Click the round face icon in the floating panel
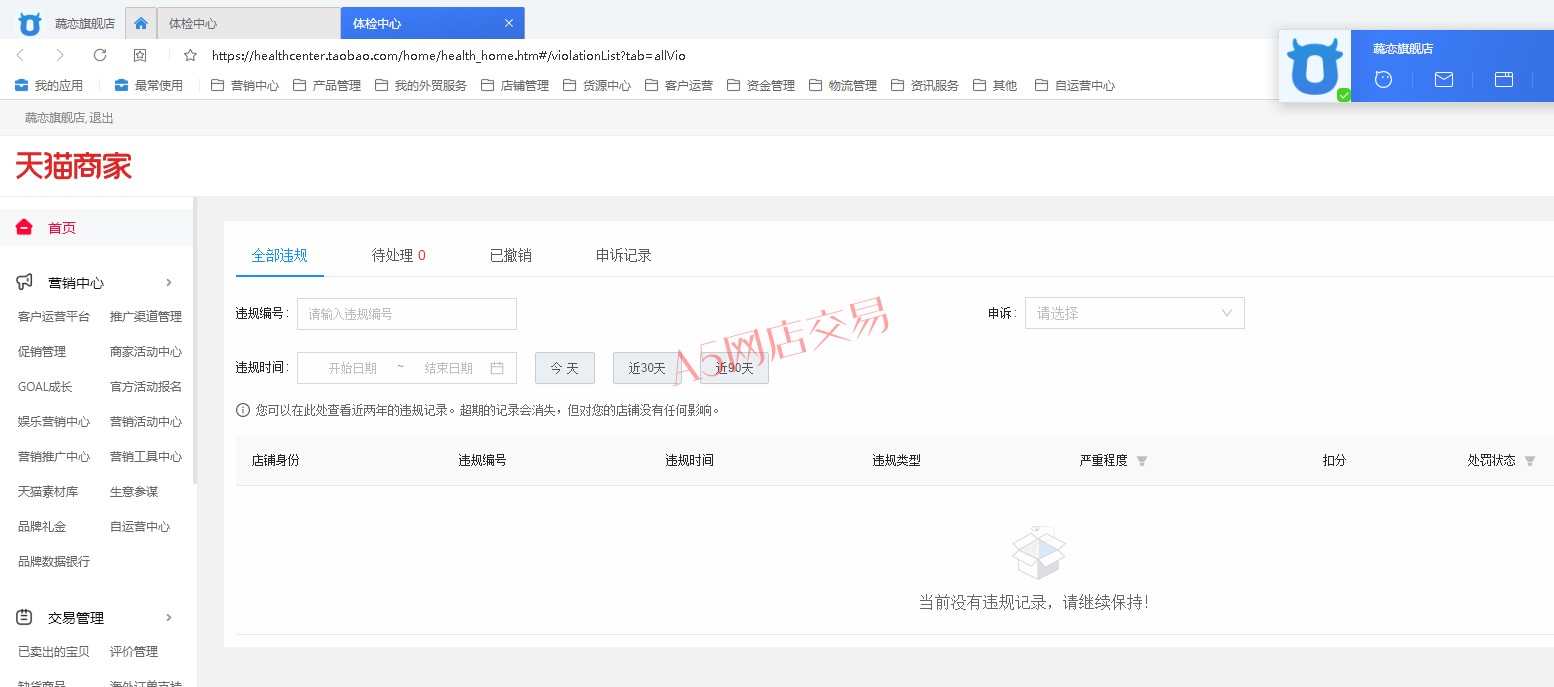The width and height of the screenshot is (1554, 687). [1383, 79]
